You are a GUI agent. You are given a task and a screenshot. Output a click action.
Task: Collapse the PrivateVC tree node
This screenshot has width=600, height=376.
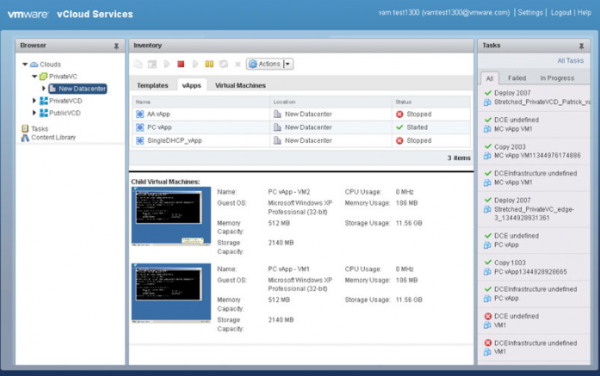(34, 77)
